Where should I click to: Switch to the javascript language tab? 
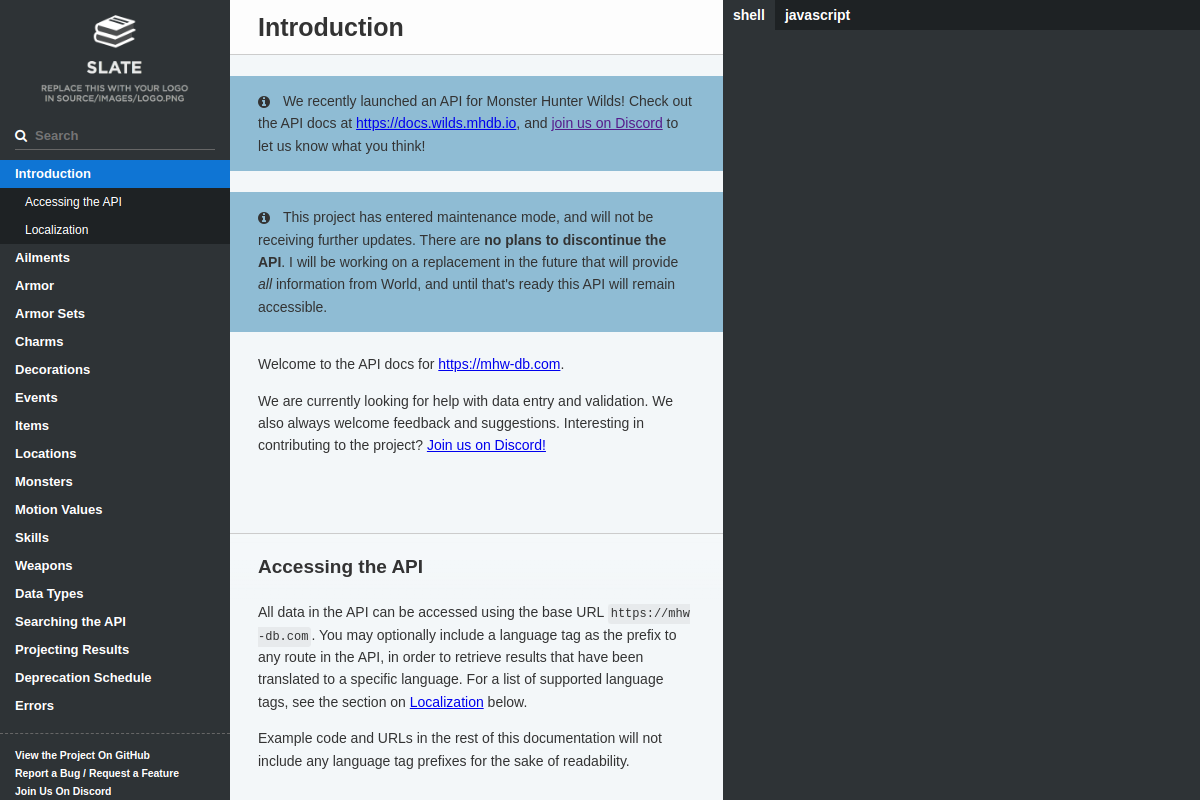coord(817,15)
